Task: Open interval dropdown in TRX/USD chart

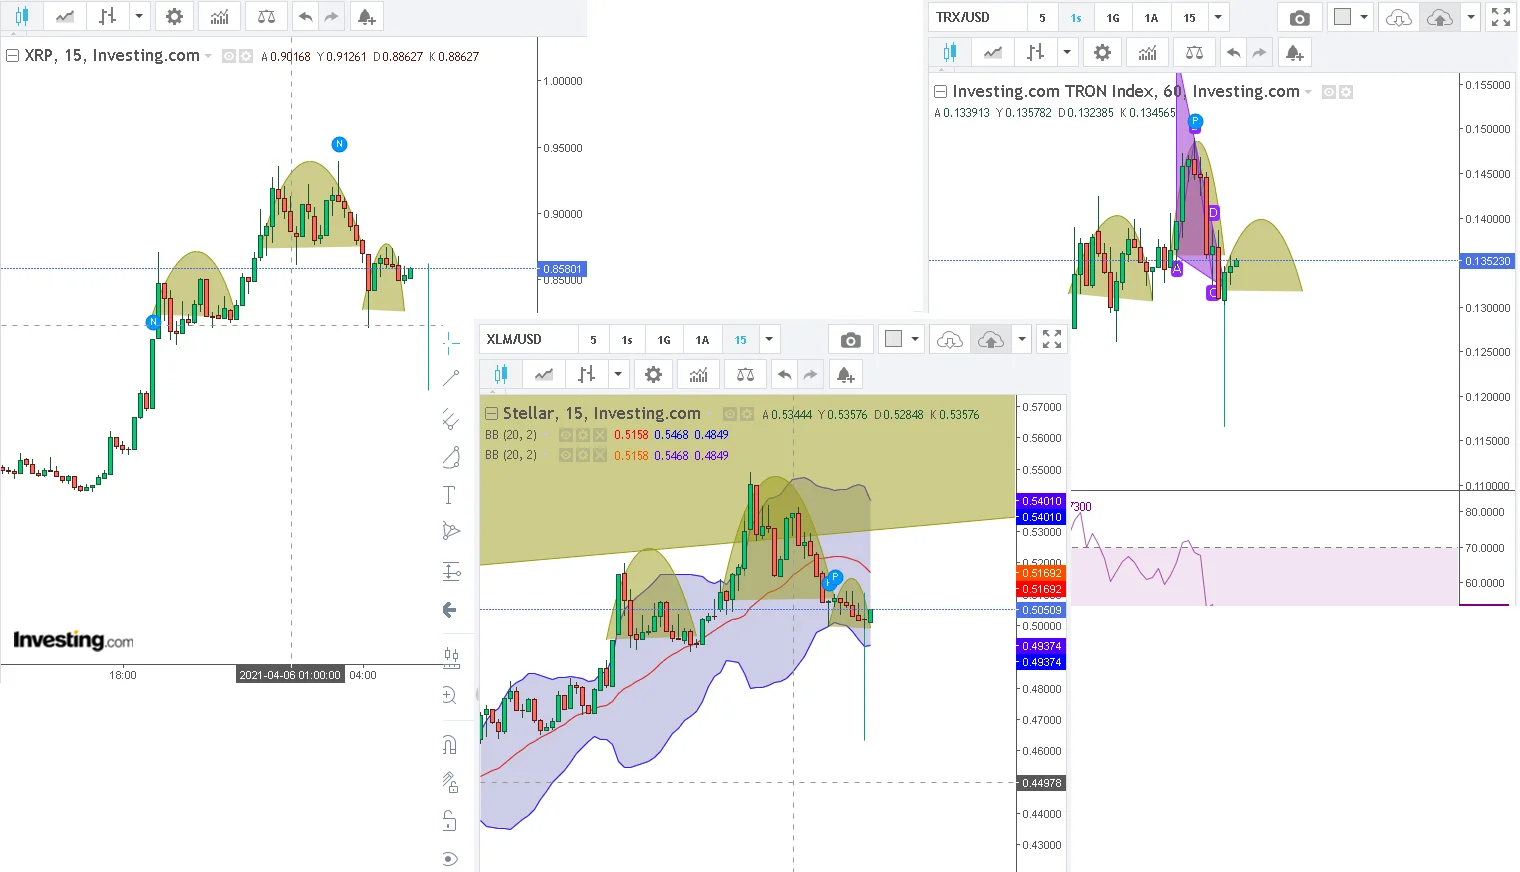Action: (1218, 18)
